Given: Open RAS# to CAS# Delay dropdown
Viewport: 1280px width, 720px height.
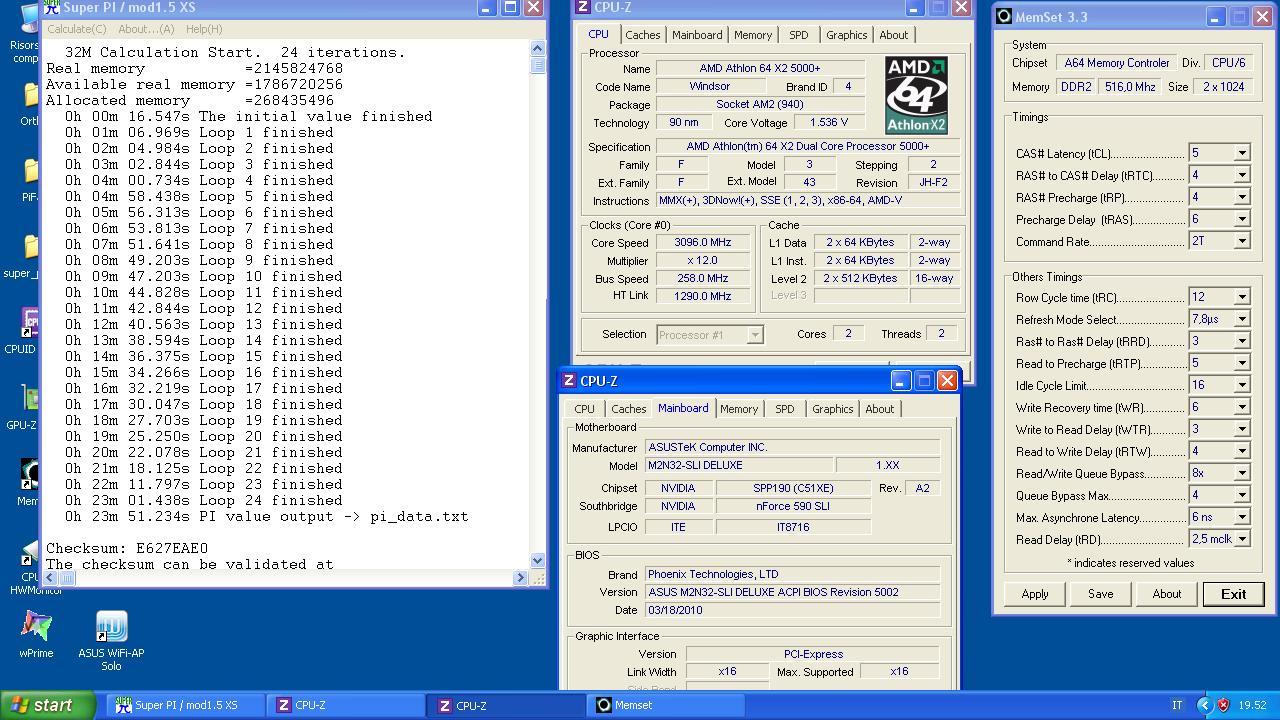Looking at the screenshot, I should click(1241, 176).
